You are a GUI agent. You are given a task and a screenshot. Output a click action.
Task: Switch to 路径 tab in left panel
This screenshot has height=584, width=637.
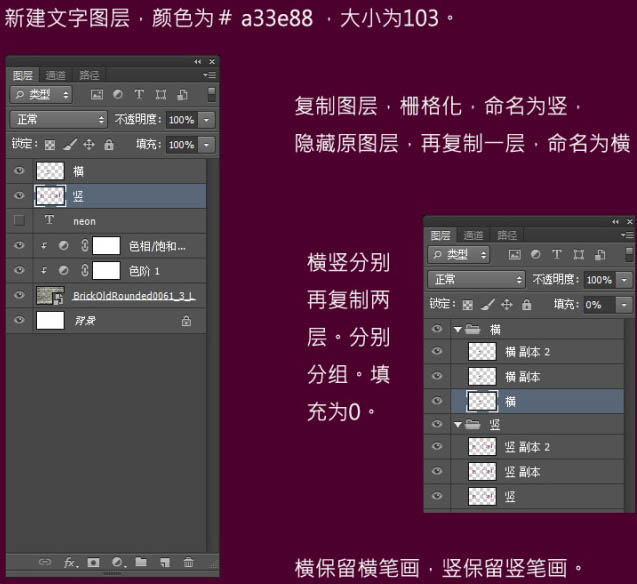click(89, 75)
